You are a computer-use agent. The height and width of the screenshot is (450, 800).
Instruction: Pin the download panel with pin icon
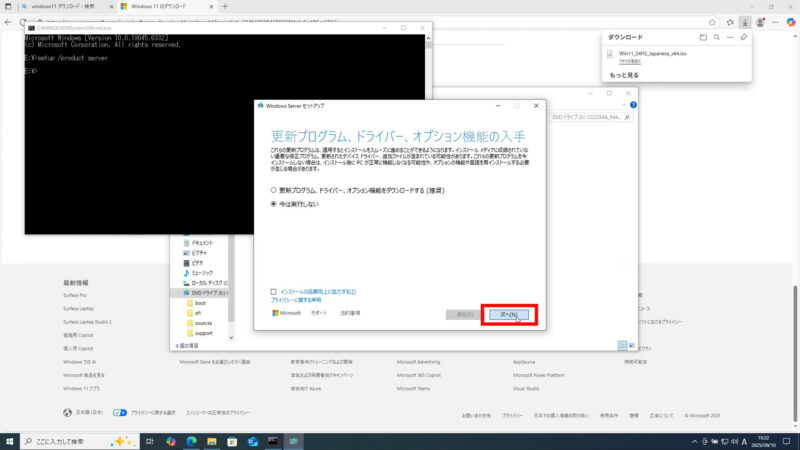(x=744, y=37)
